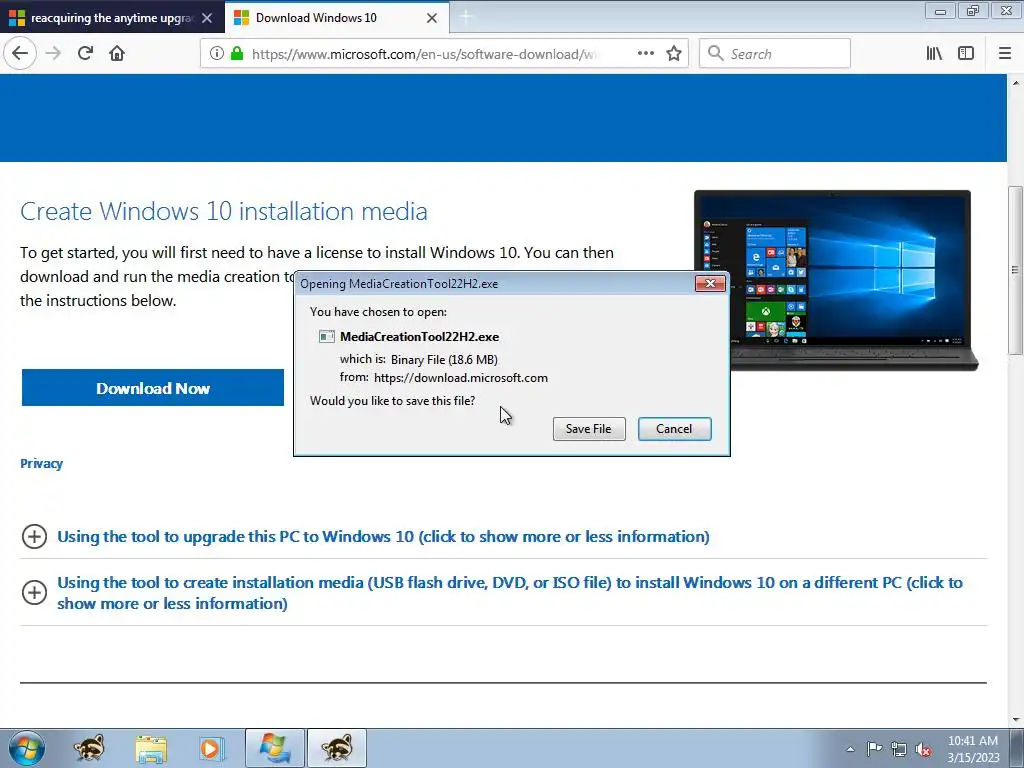This screenshot has width=1024, height=768.
Task: Go back to the previous page
Action: point(20,53)
